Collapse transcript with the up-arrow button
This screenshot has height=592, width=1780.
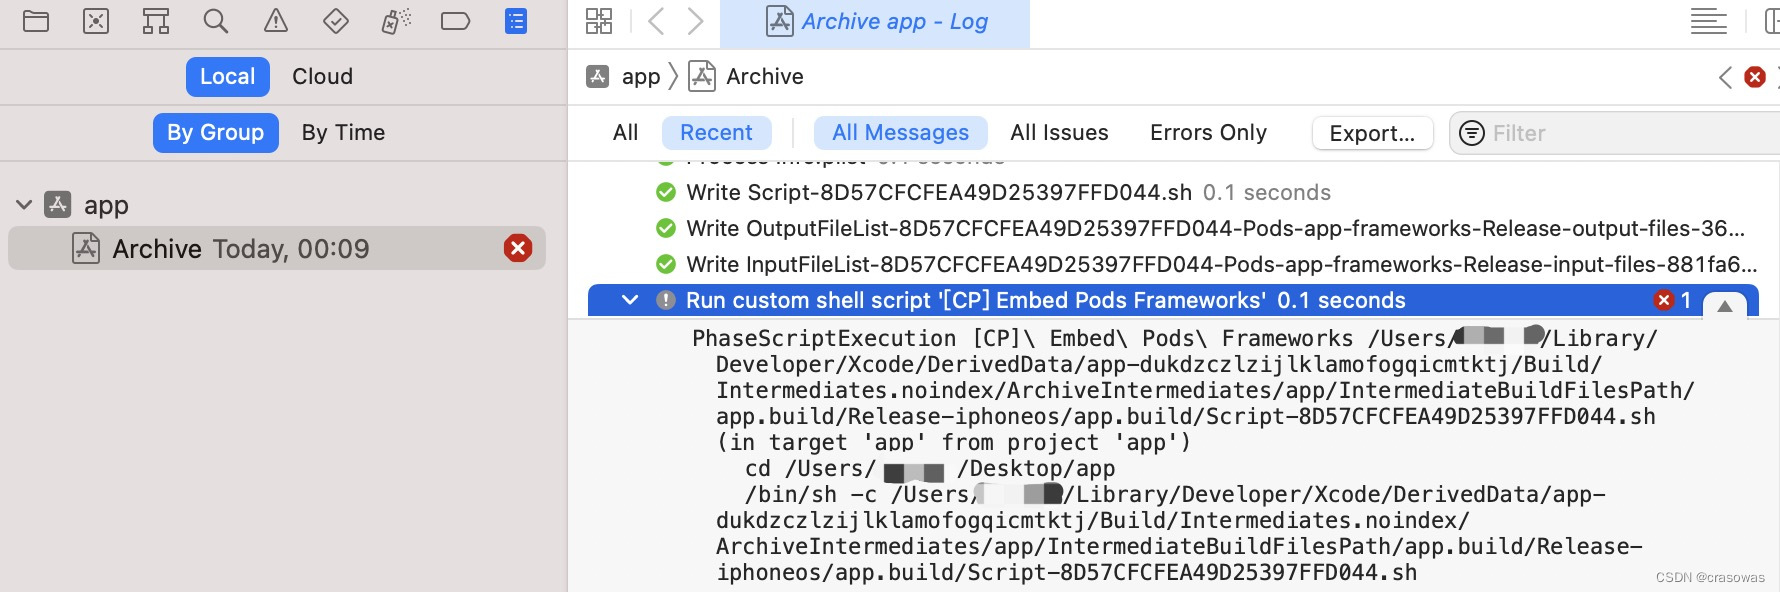click(x=1725, y=306)
